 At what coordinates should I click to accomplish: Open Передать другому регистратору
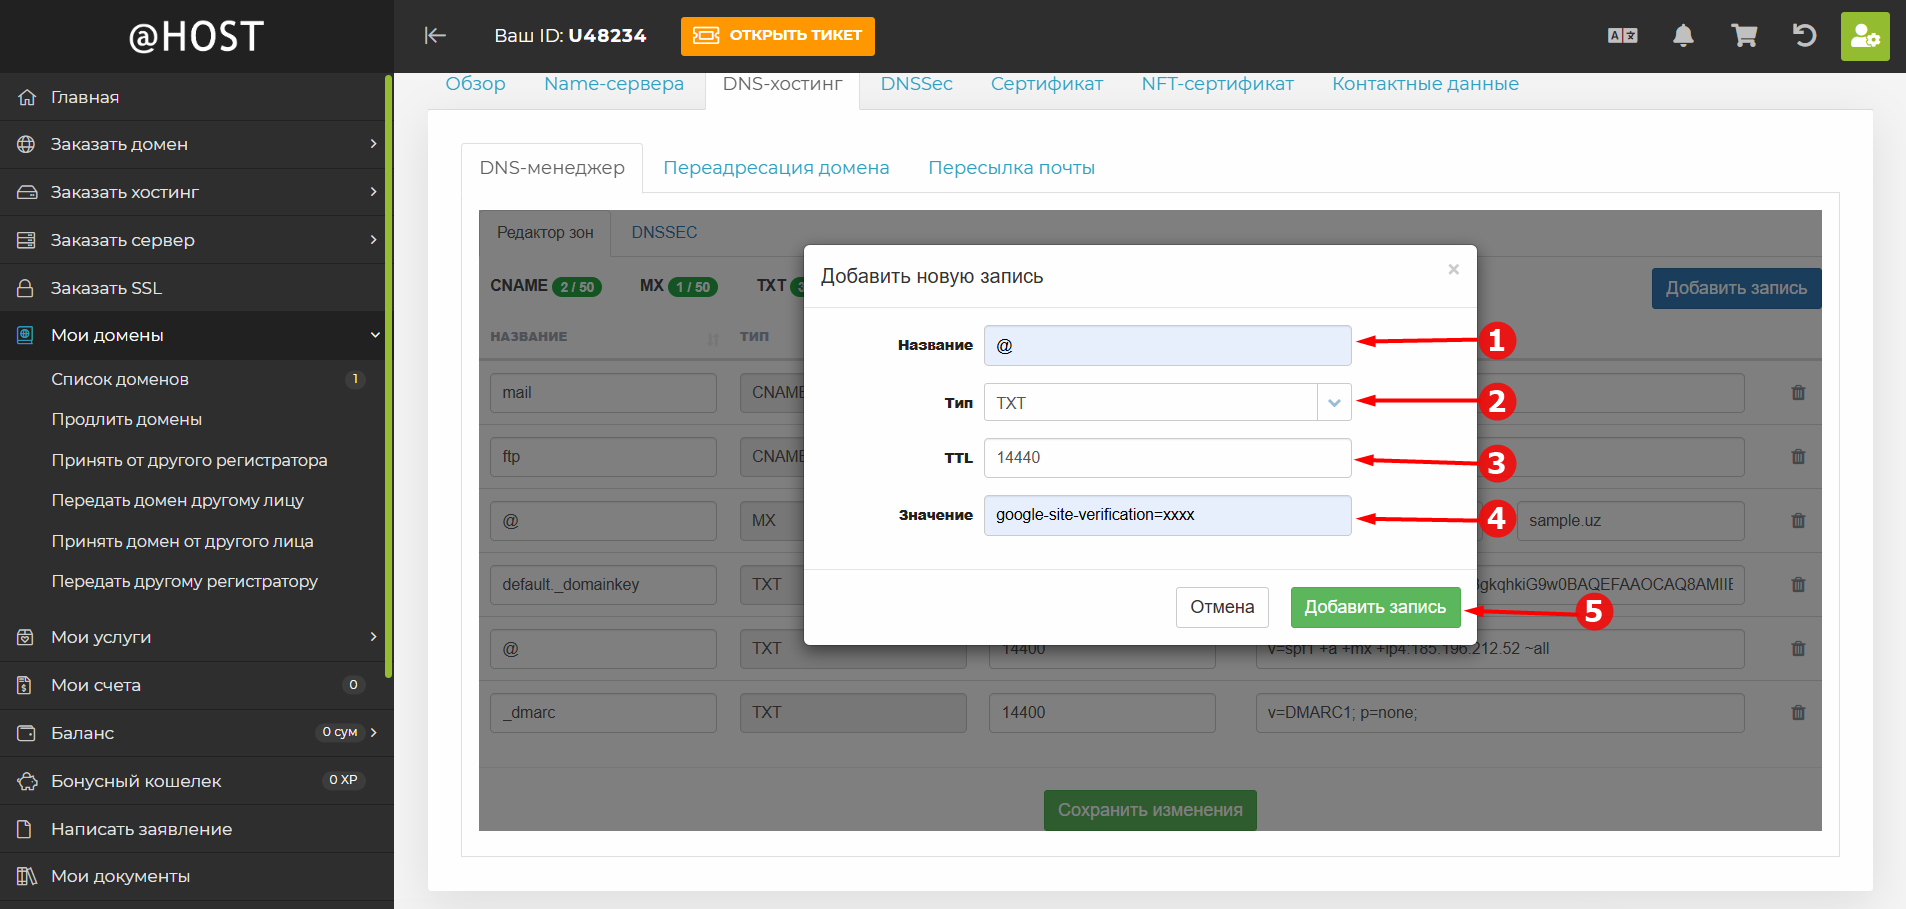coord(184,581)
